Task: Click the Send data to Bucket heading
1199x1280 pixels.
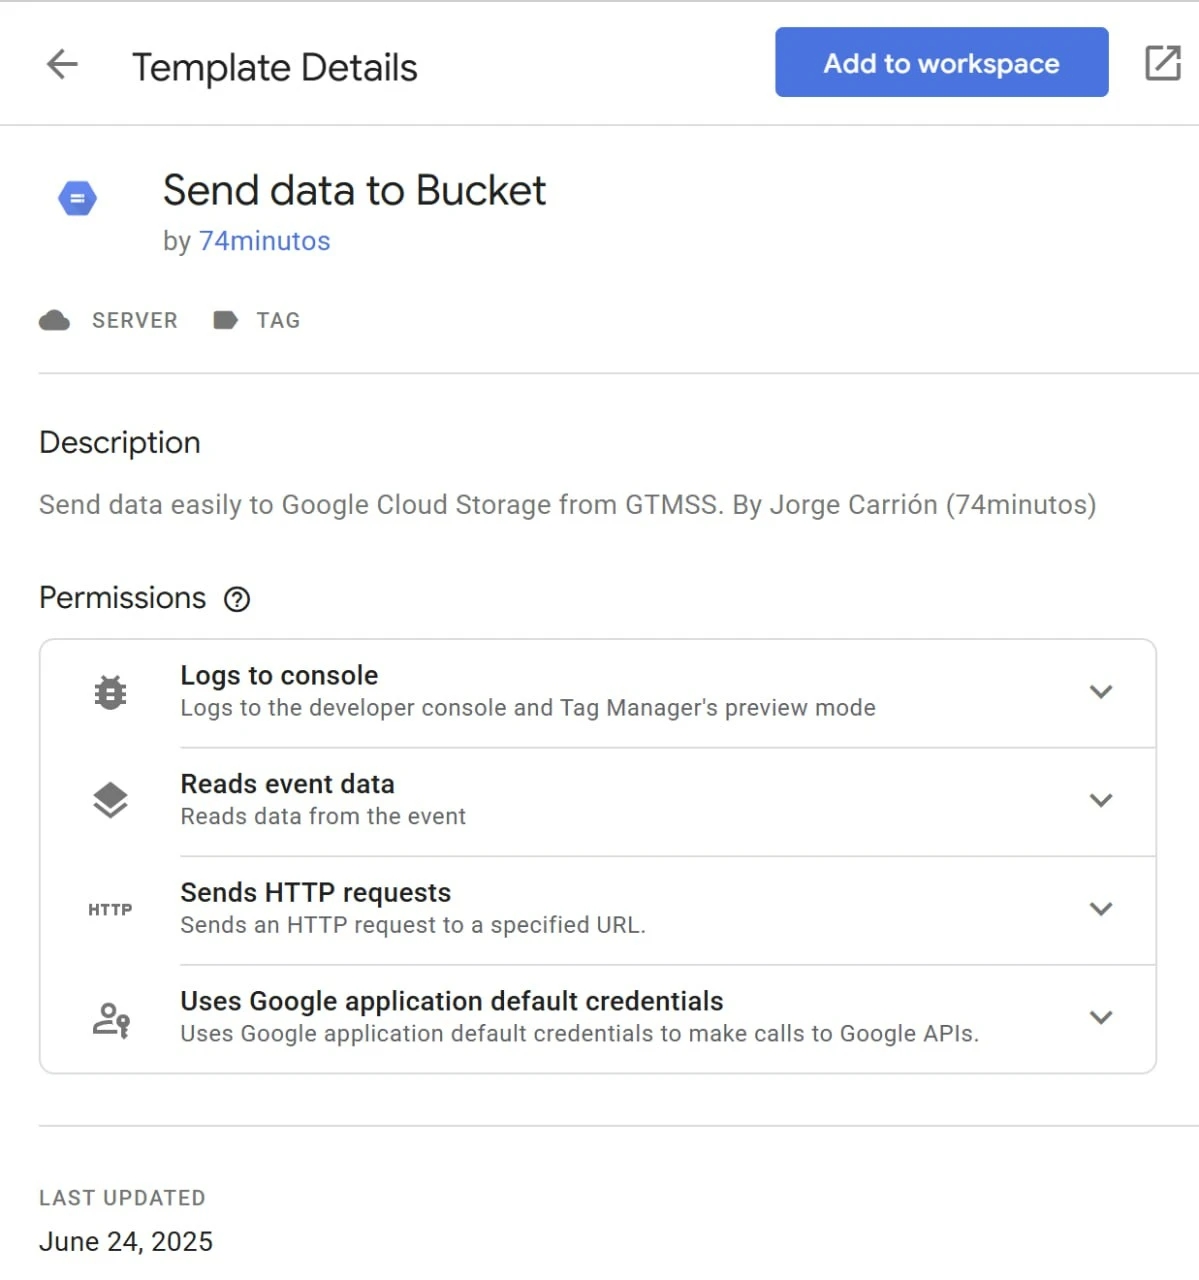Action: (354, 190)
